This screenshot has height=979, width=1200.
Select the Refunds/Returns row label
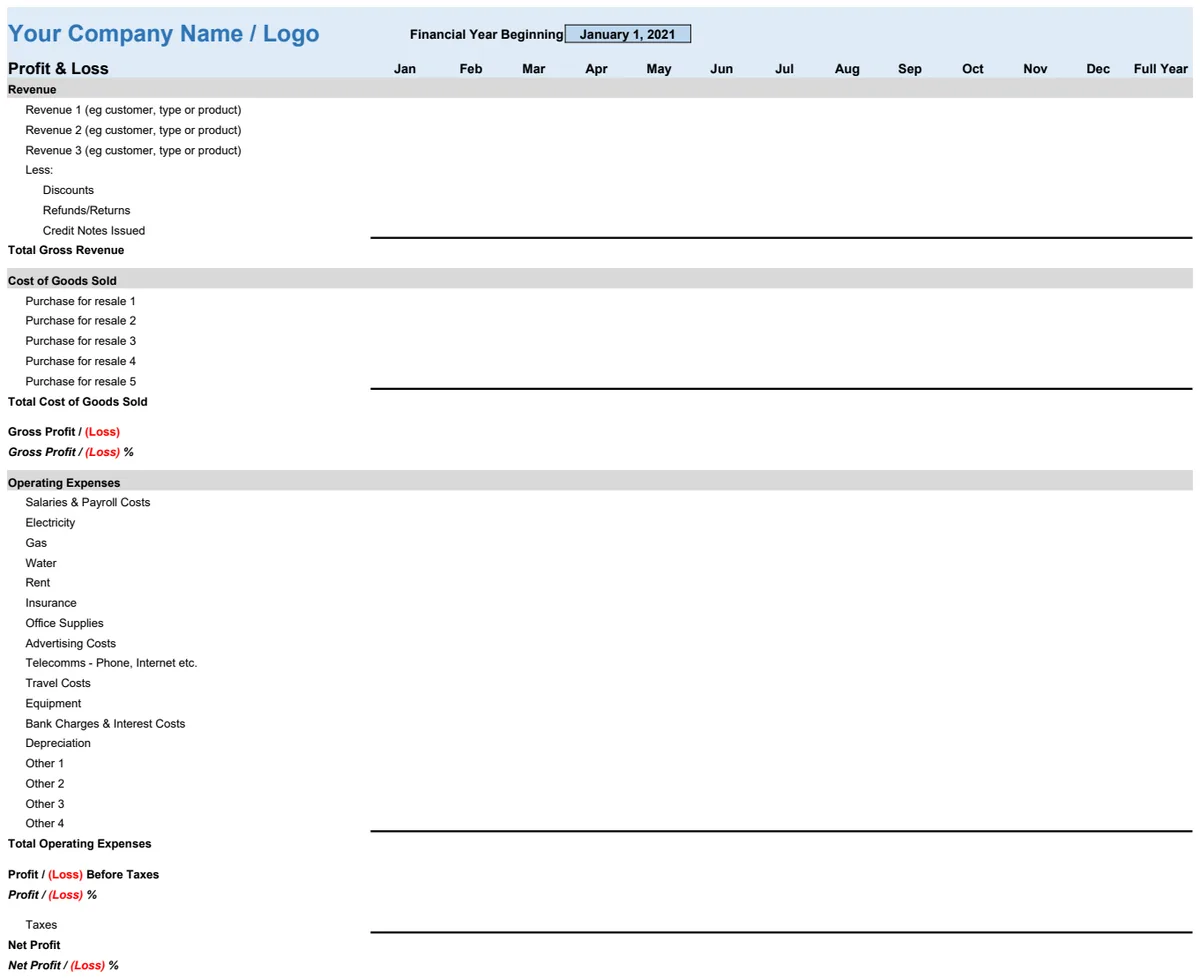coord(86,210)
